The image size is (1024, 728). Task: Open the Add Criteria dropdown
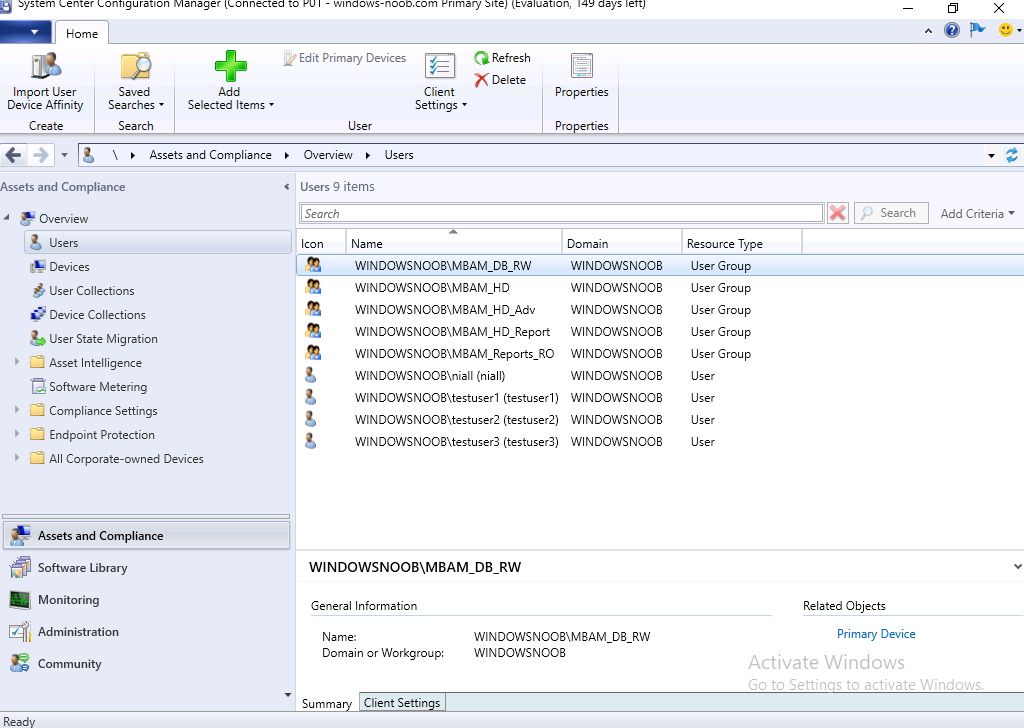(977, 214)
